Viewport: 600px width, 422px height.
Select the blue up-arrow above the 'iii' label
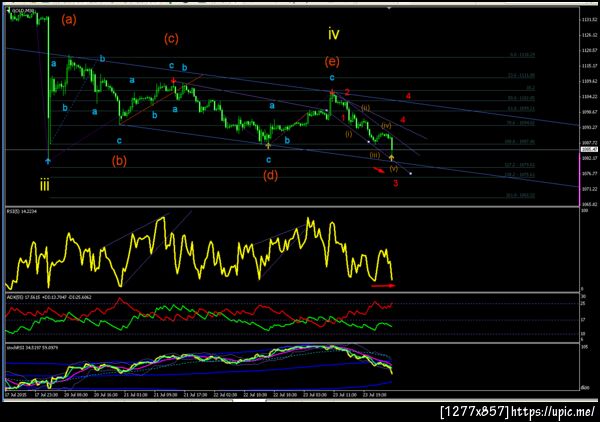[47, 161]
